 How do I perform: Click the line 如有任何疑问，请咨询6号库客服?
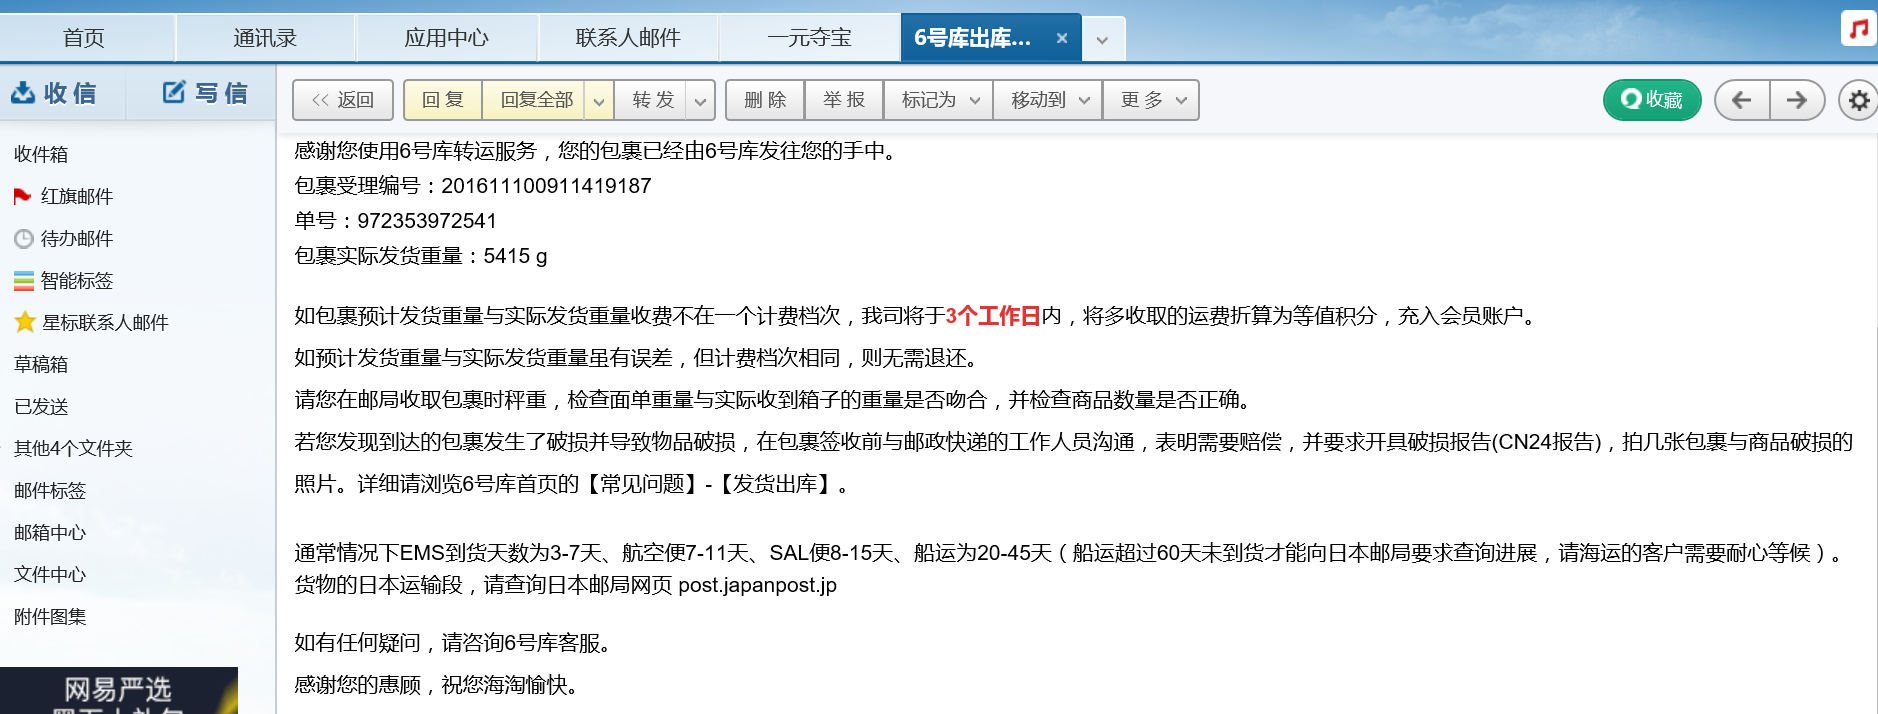(452, 643)
